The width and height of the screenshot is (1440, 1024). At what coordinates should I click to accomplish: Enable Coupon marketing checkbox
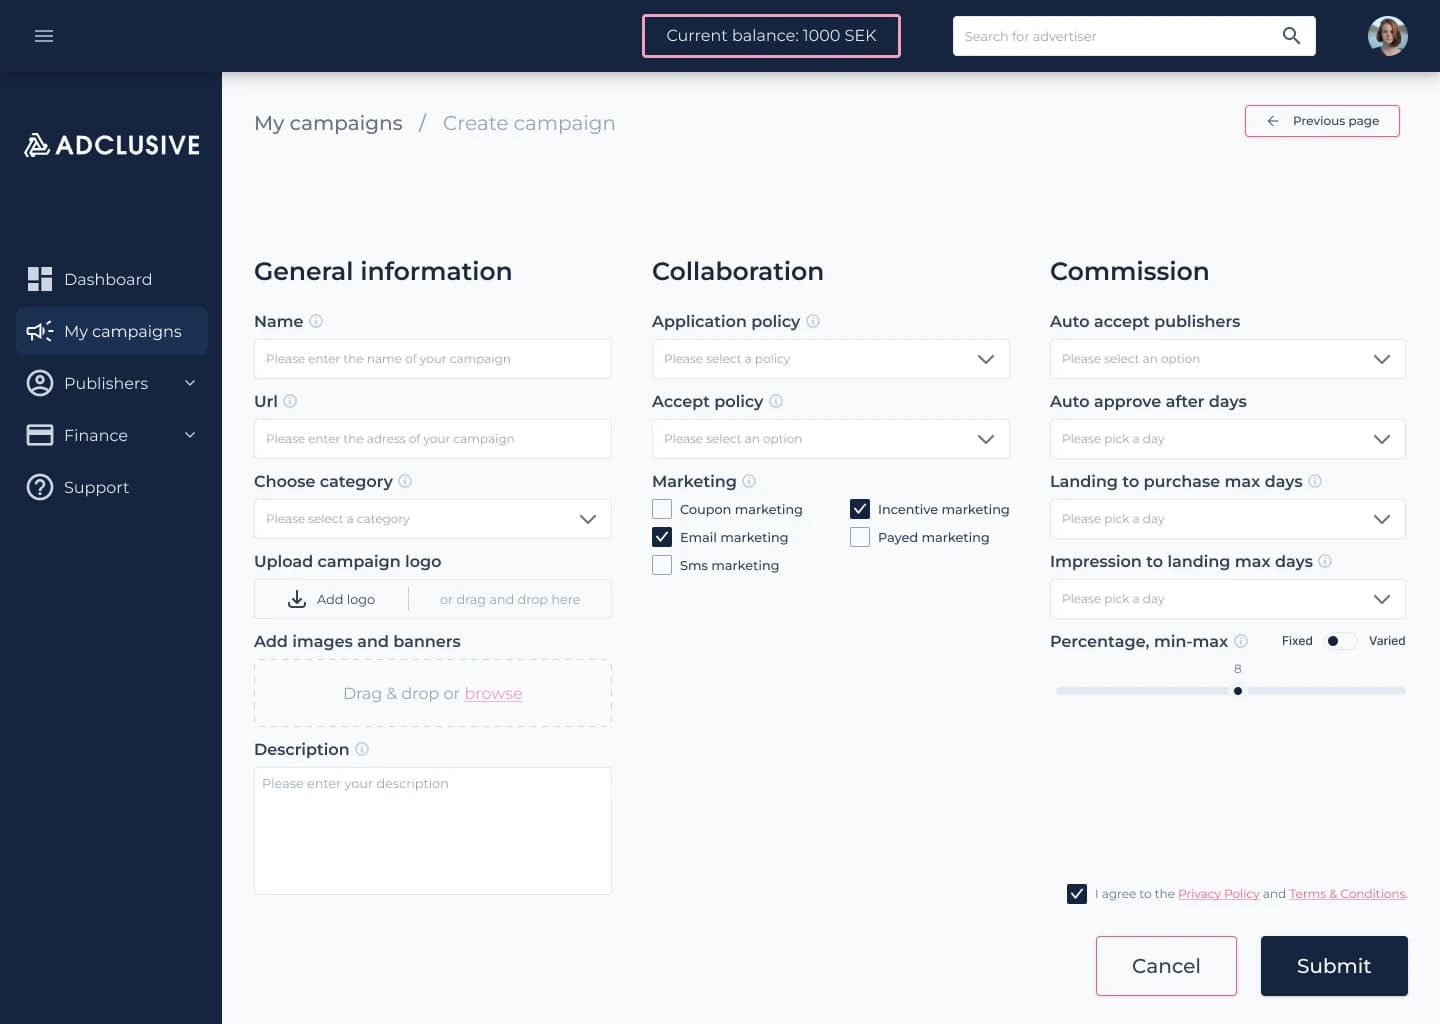pos(662,509)
